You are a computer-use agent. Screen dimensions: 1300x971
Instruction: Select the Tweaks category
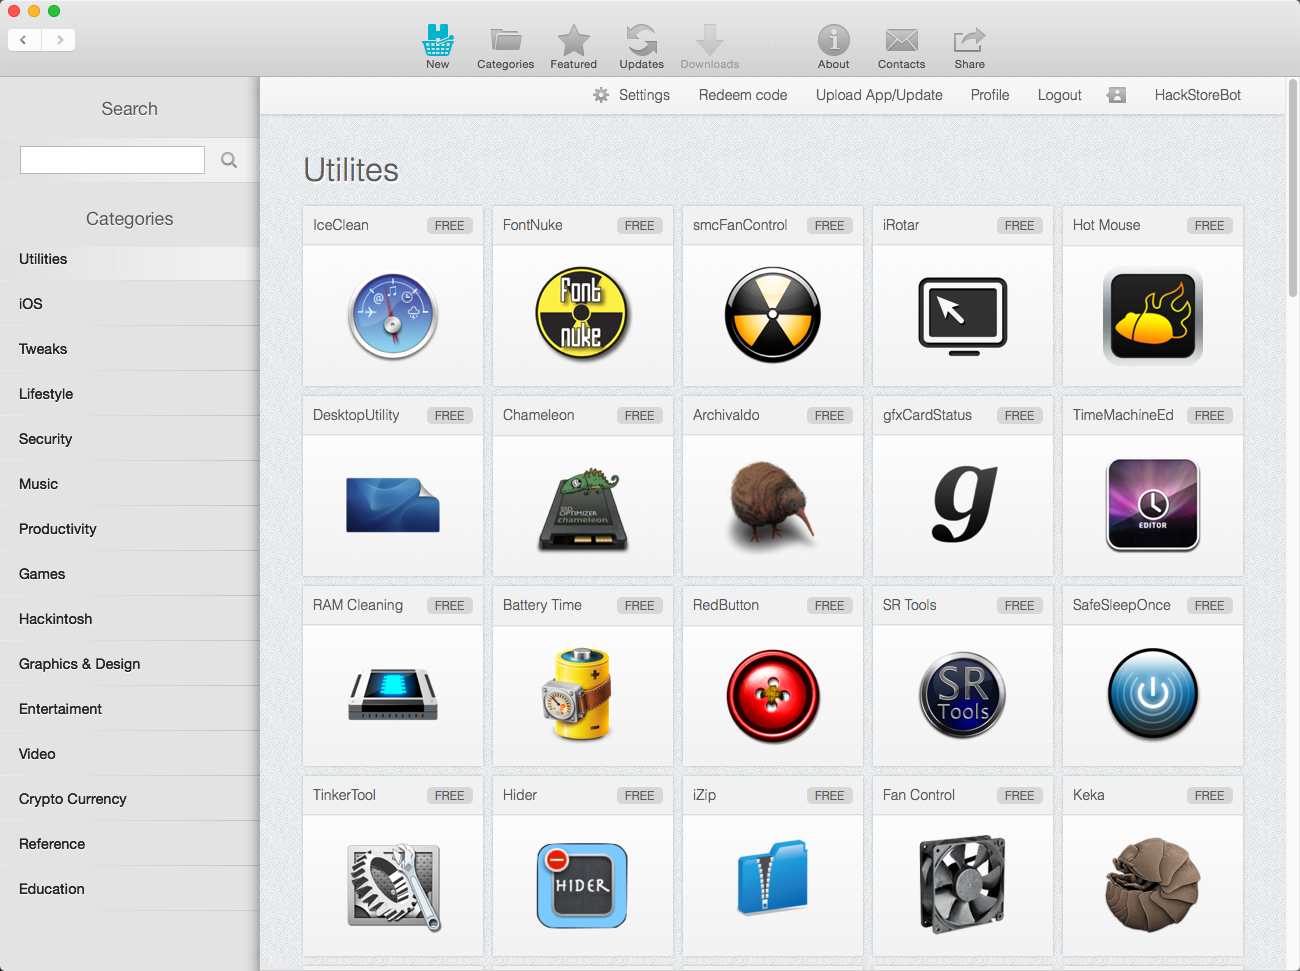[x=130, y=349]
